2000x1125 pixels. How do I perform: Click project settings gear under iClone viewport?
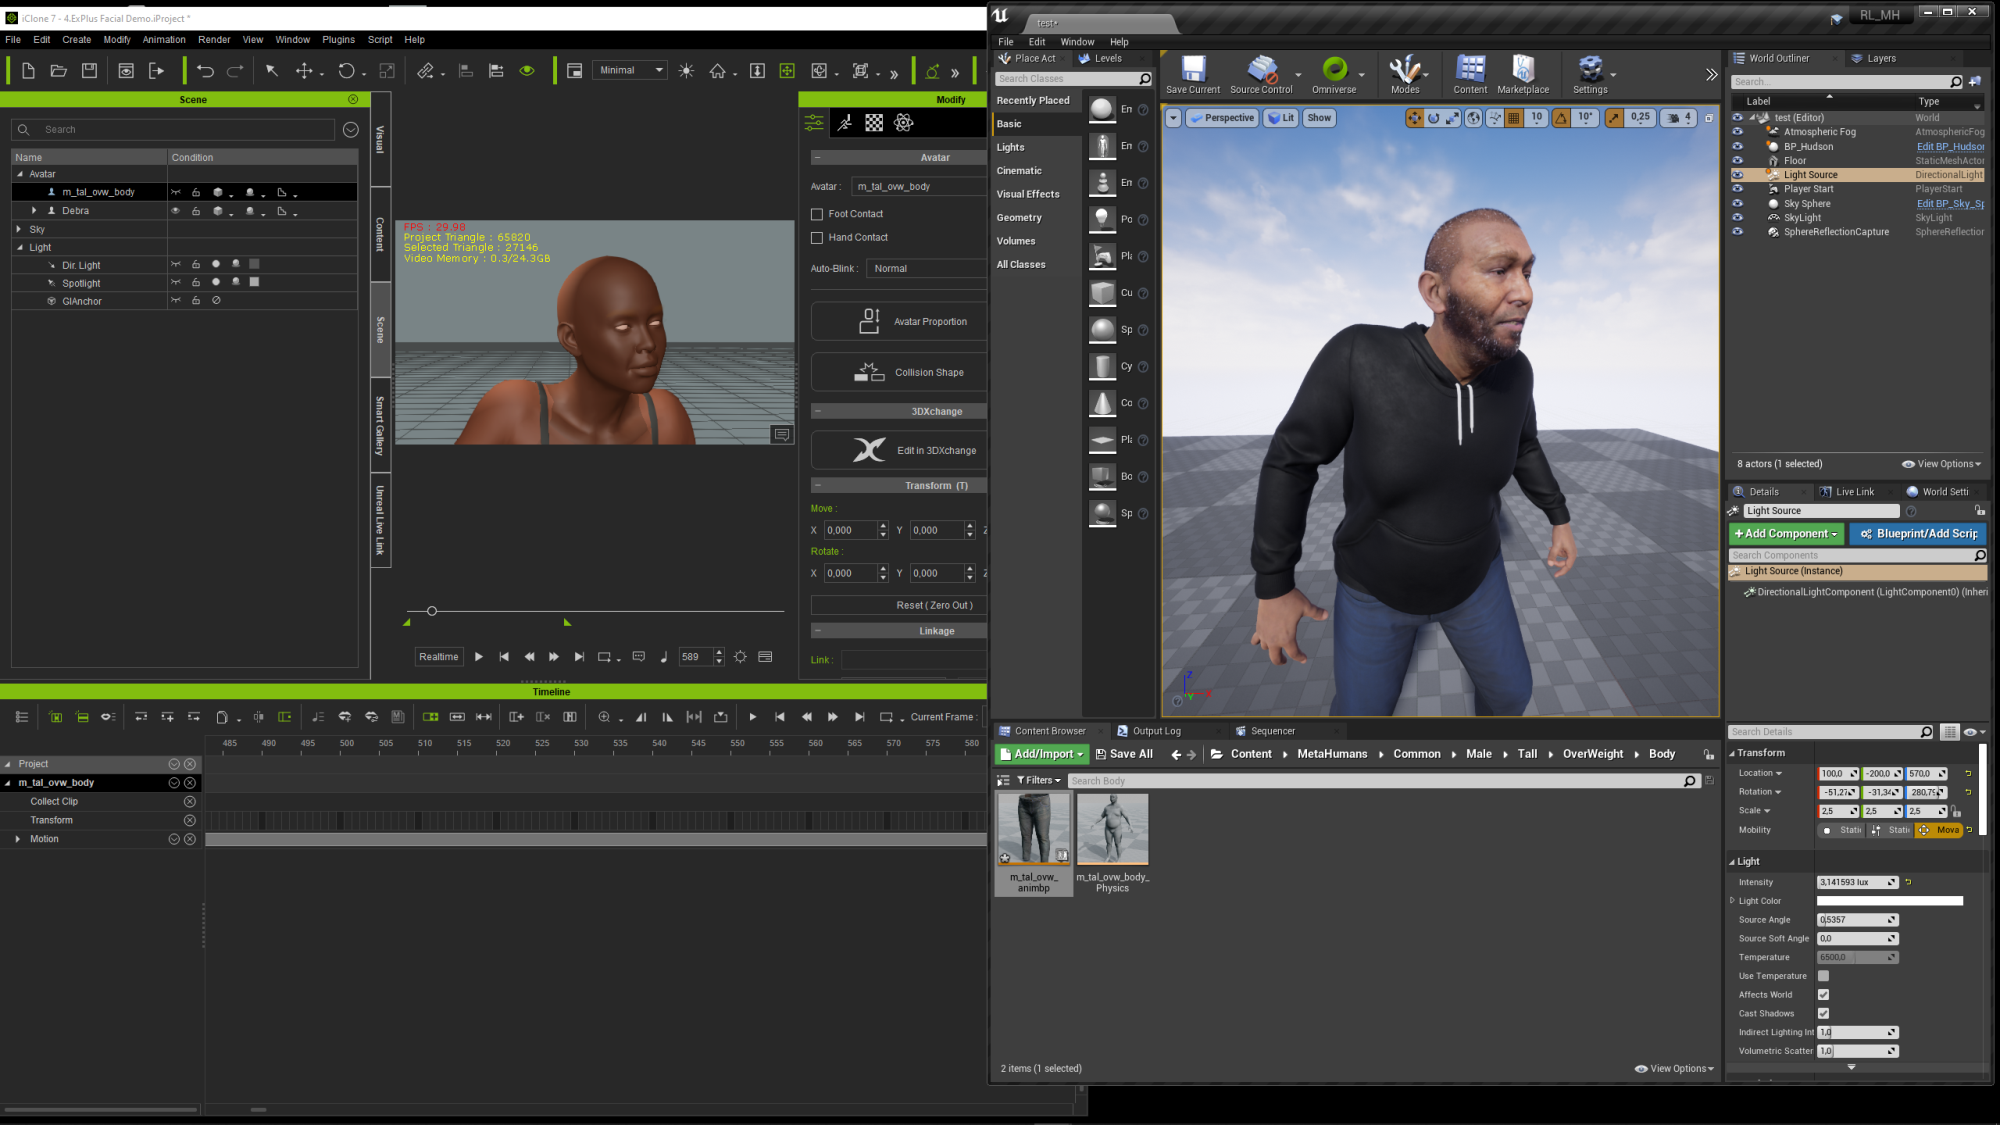[740, 657]
